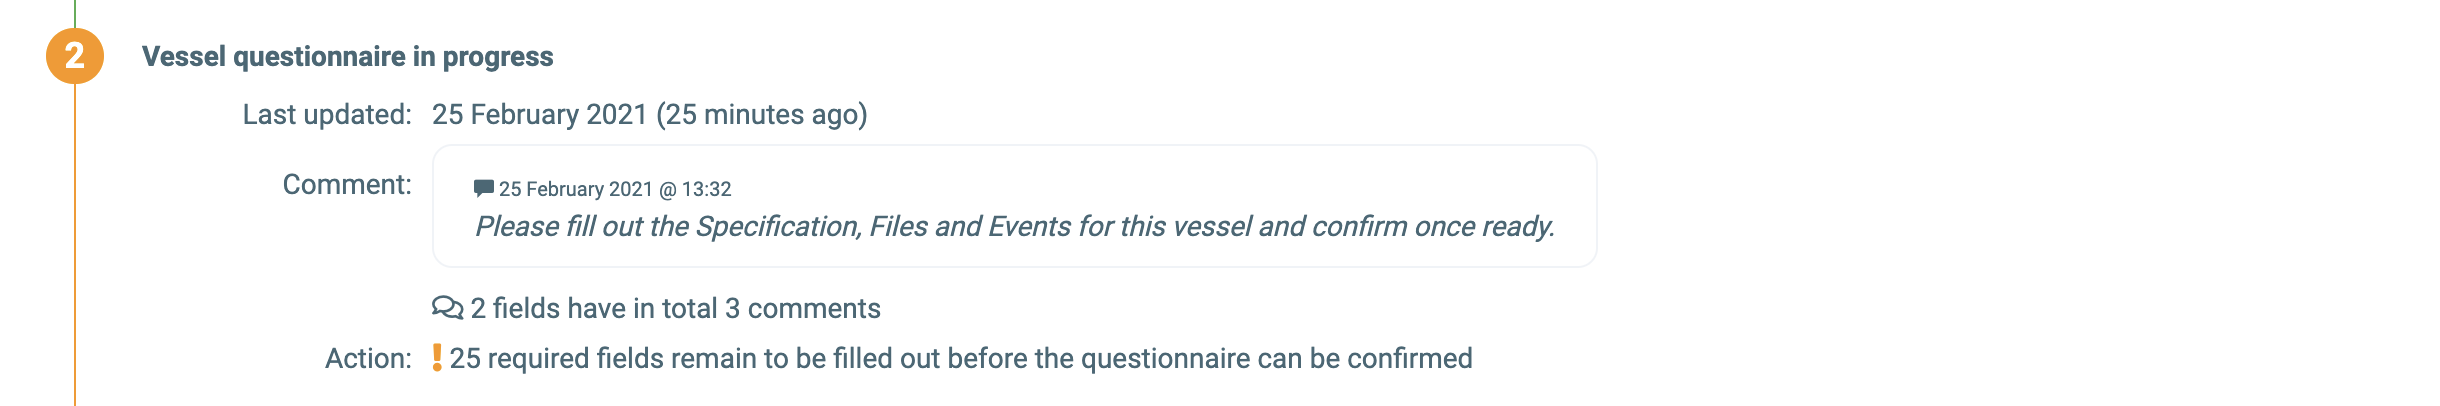The image size is (2440, 406).
Task: Click the speech bubble icon beside comment timestamp
Action: pyautogui.click(x=483, y=188)
